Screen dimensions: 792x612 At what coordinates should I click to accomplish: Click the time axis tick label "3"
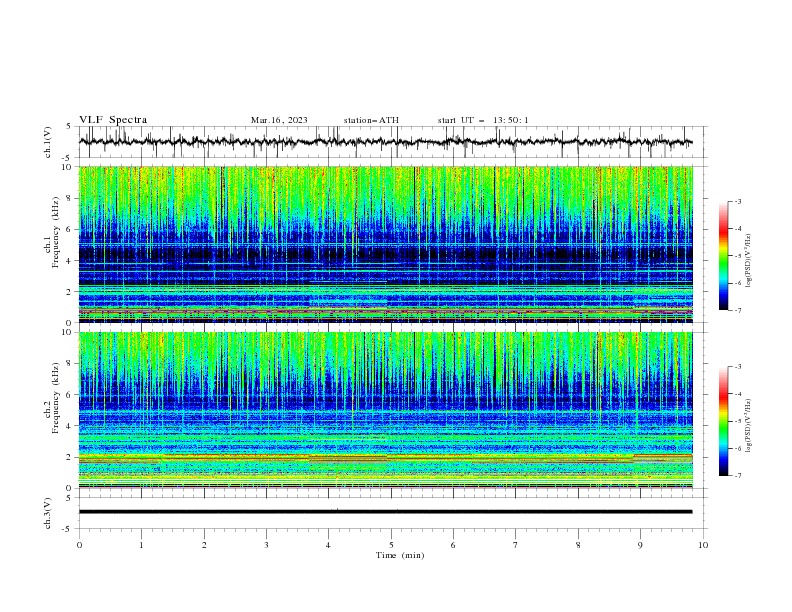(x=266, y=545)
